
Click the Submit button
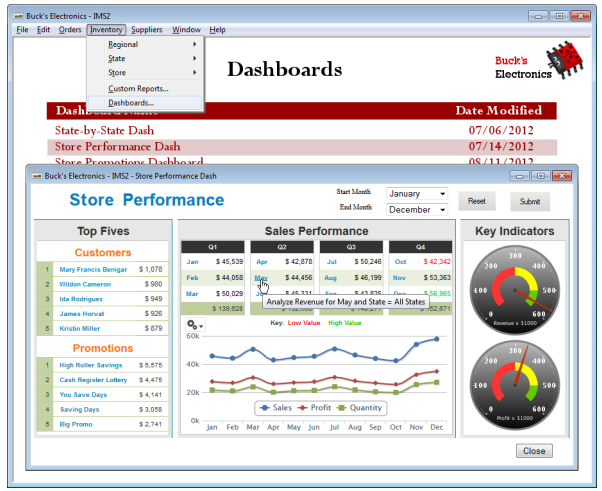tap(529, 201)
